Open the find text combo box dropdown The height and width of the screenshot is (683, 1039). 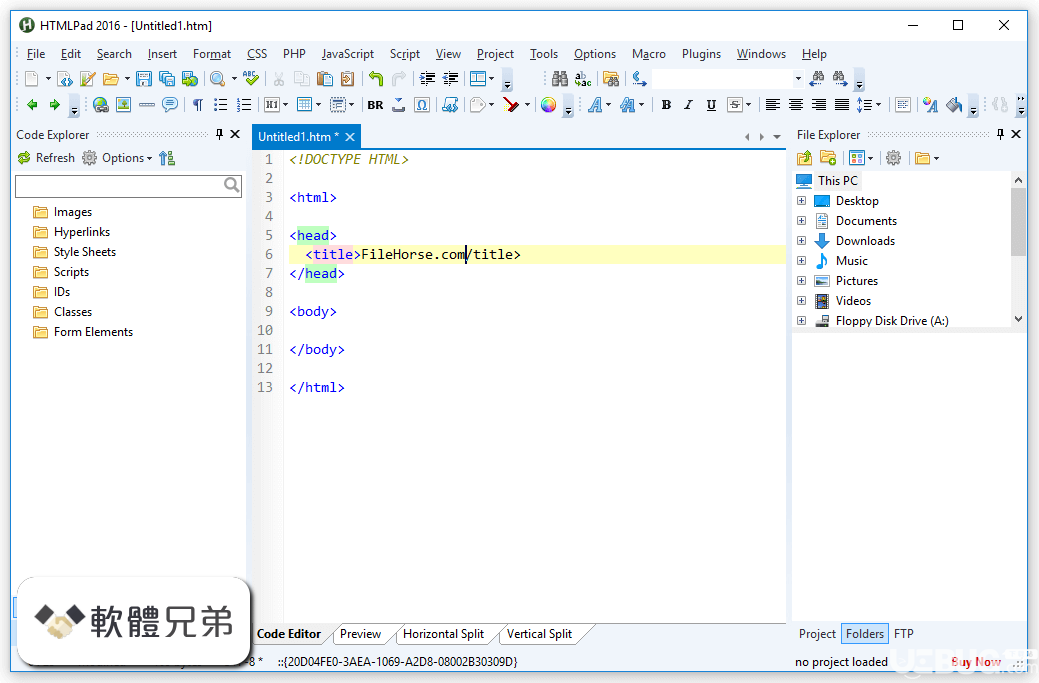tap(798, 79)
